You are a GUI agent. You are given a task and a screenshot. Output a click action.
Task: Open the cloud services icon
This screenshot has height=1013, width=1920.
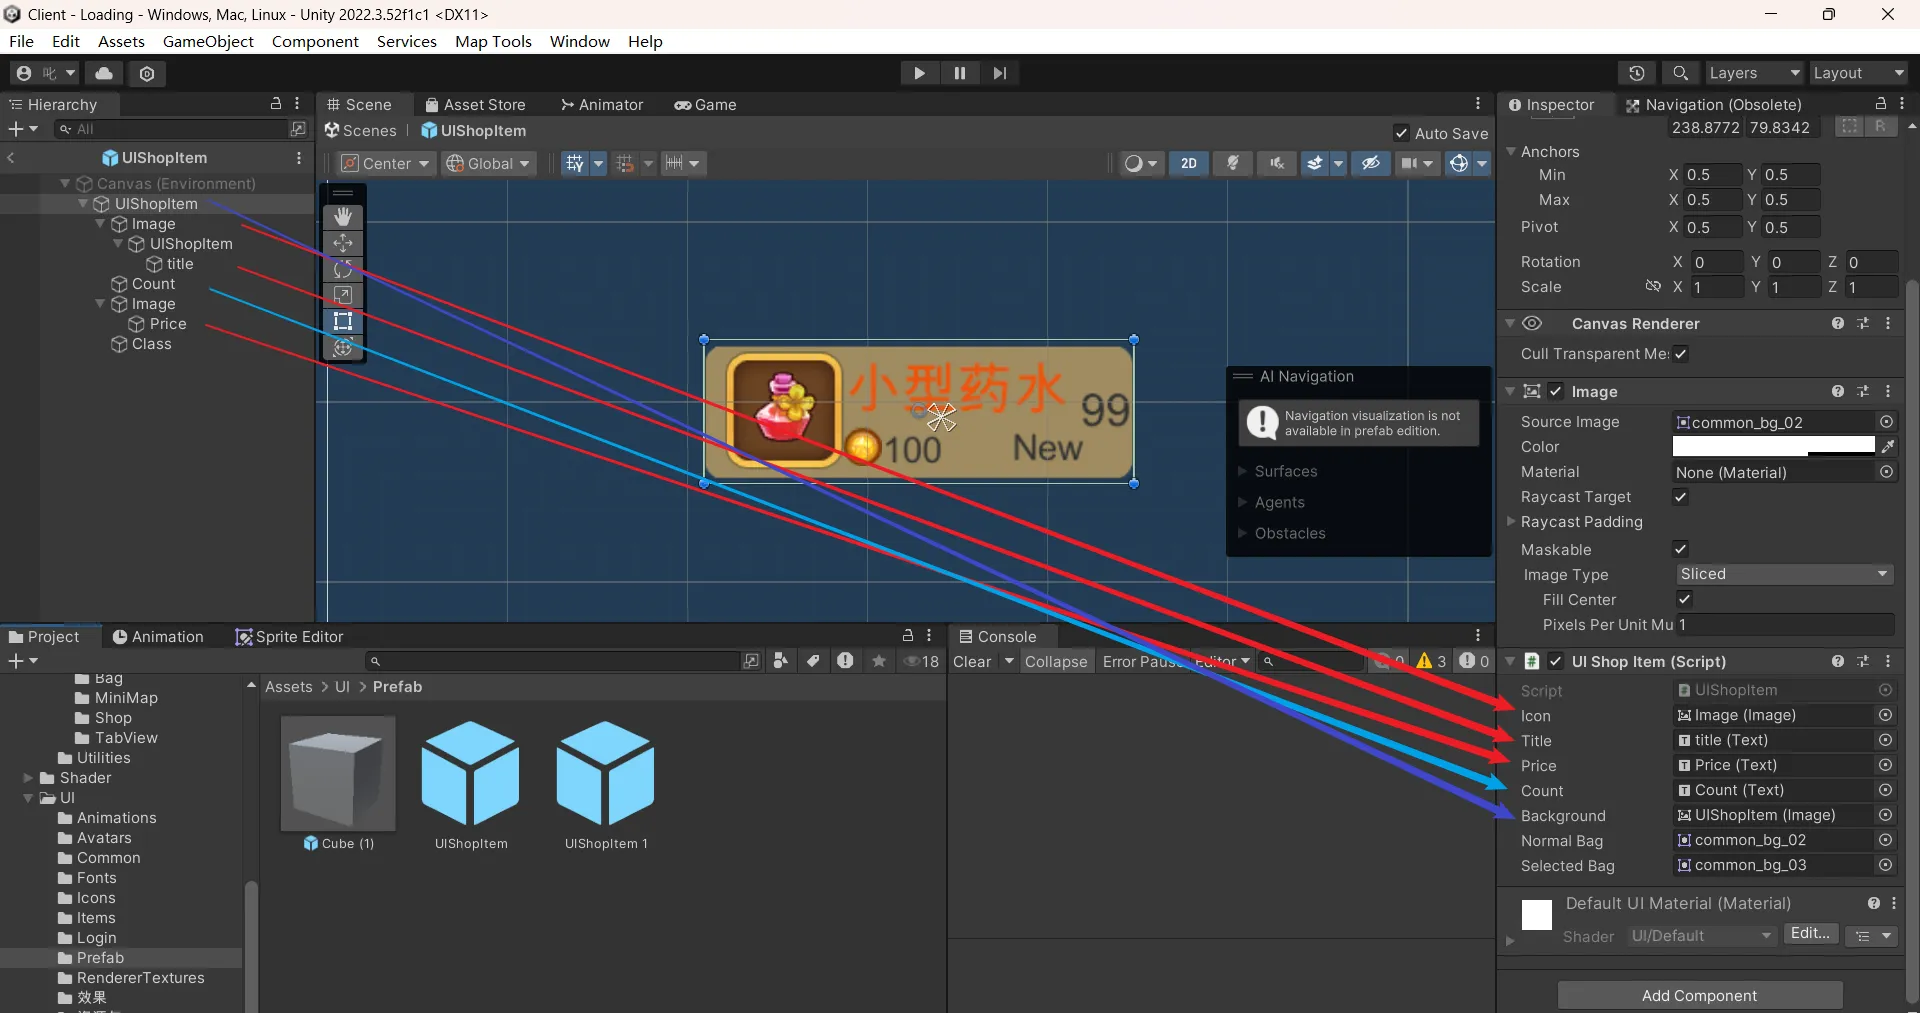[104, 73]
